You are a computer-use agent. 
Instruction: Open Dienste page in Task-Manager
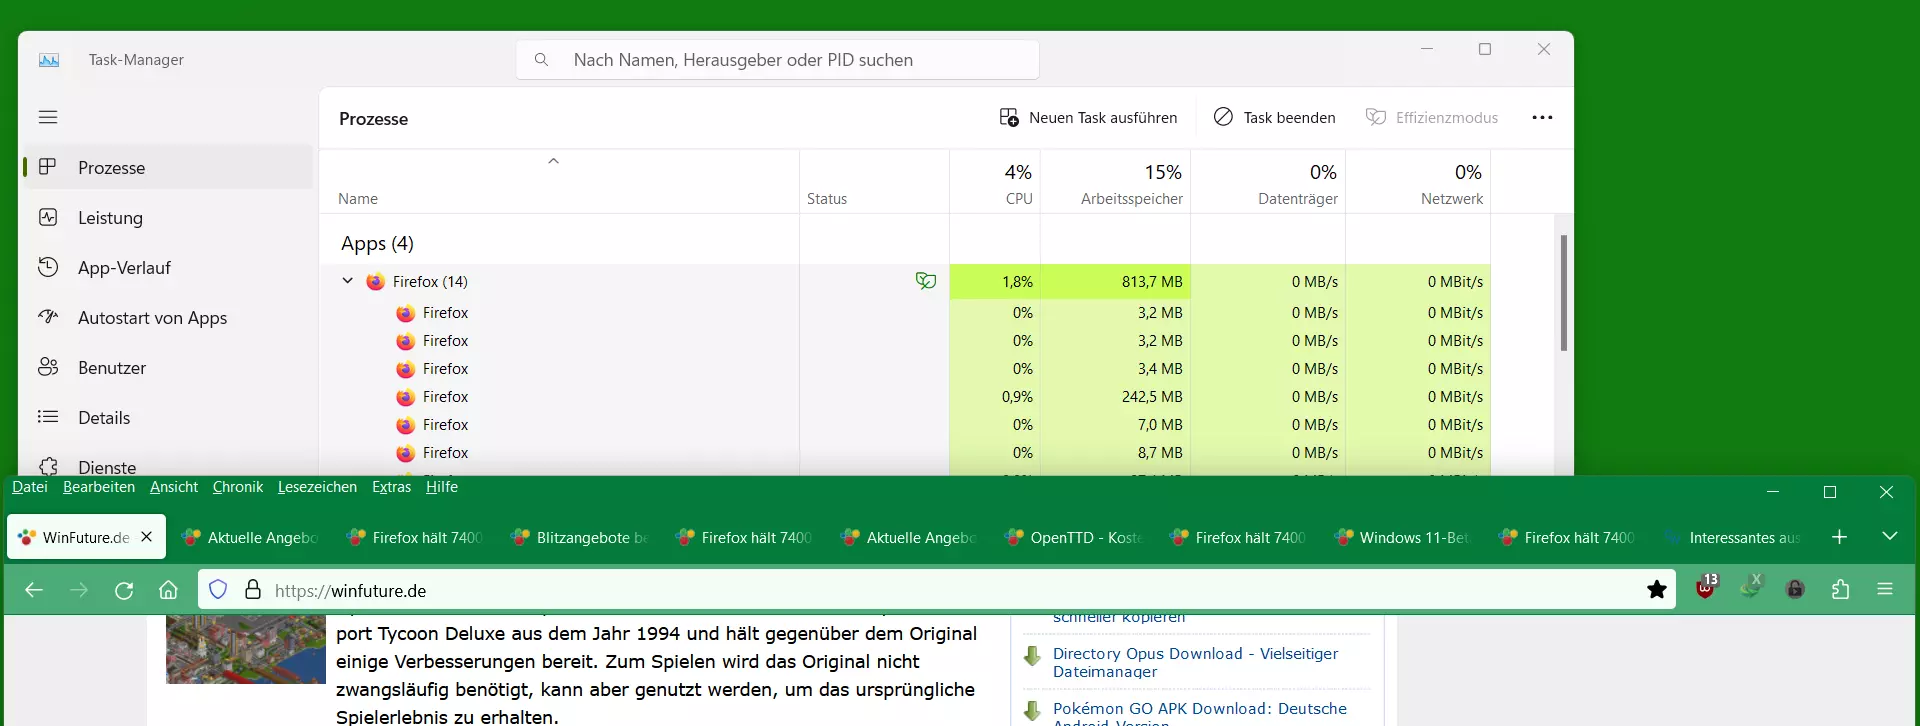[168, 465]
